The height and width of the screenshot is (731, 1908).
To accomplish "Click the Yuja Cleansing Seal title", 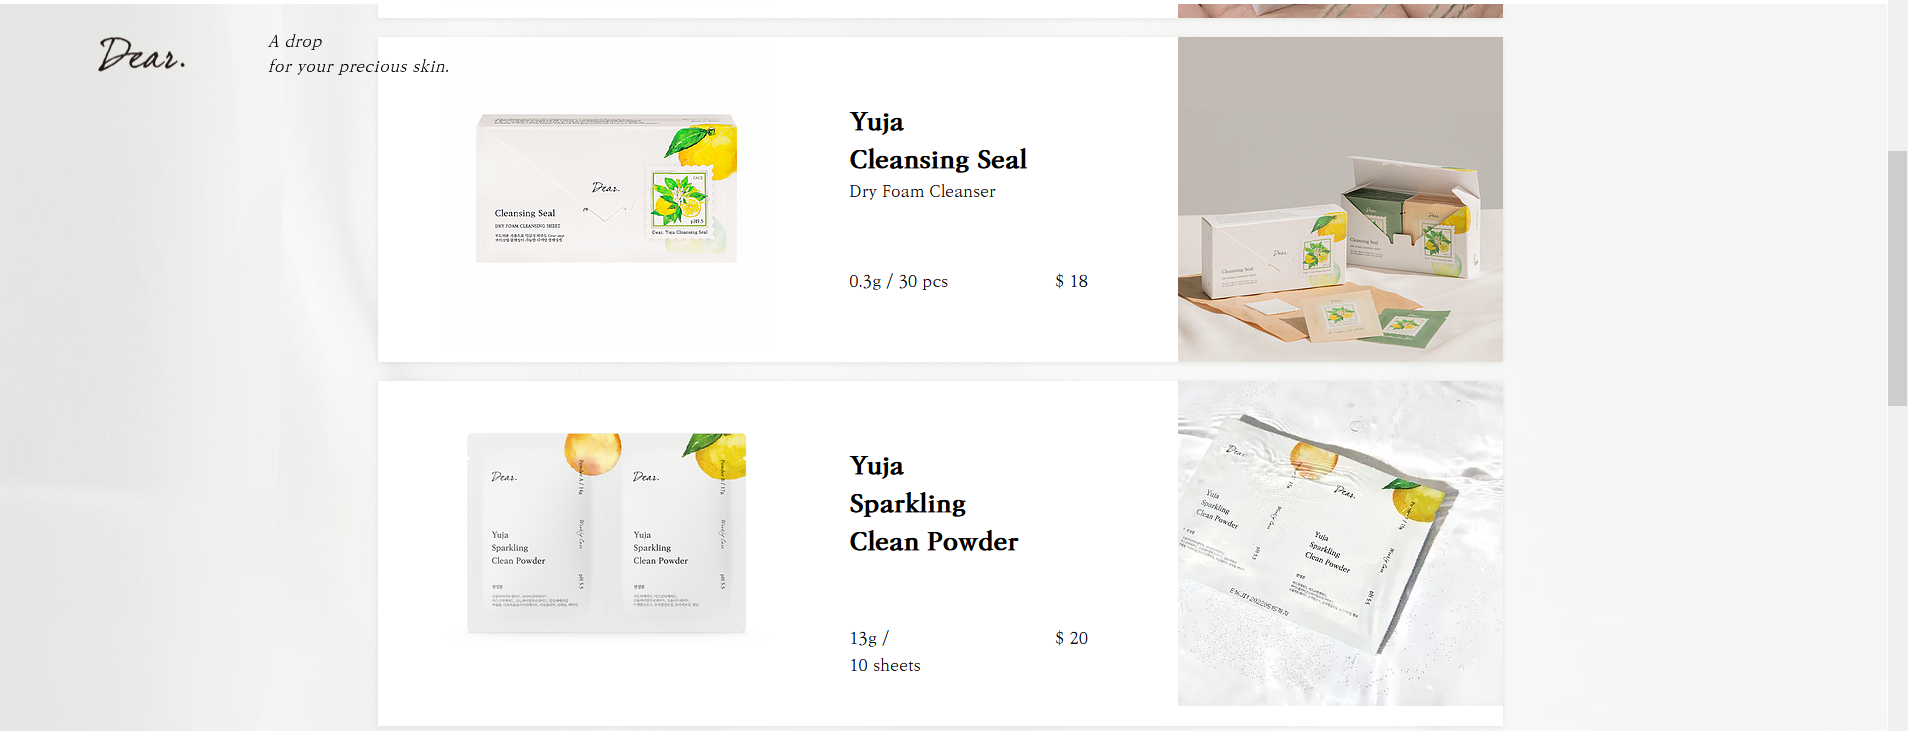I will click(x=938, y=140).
